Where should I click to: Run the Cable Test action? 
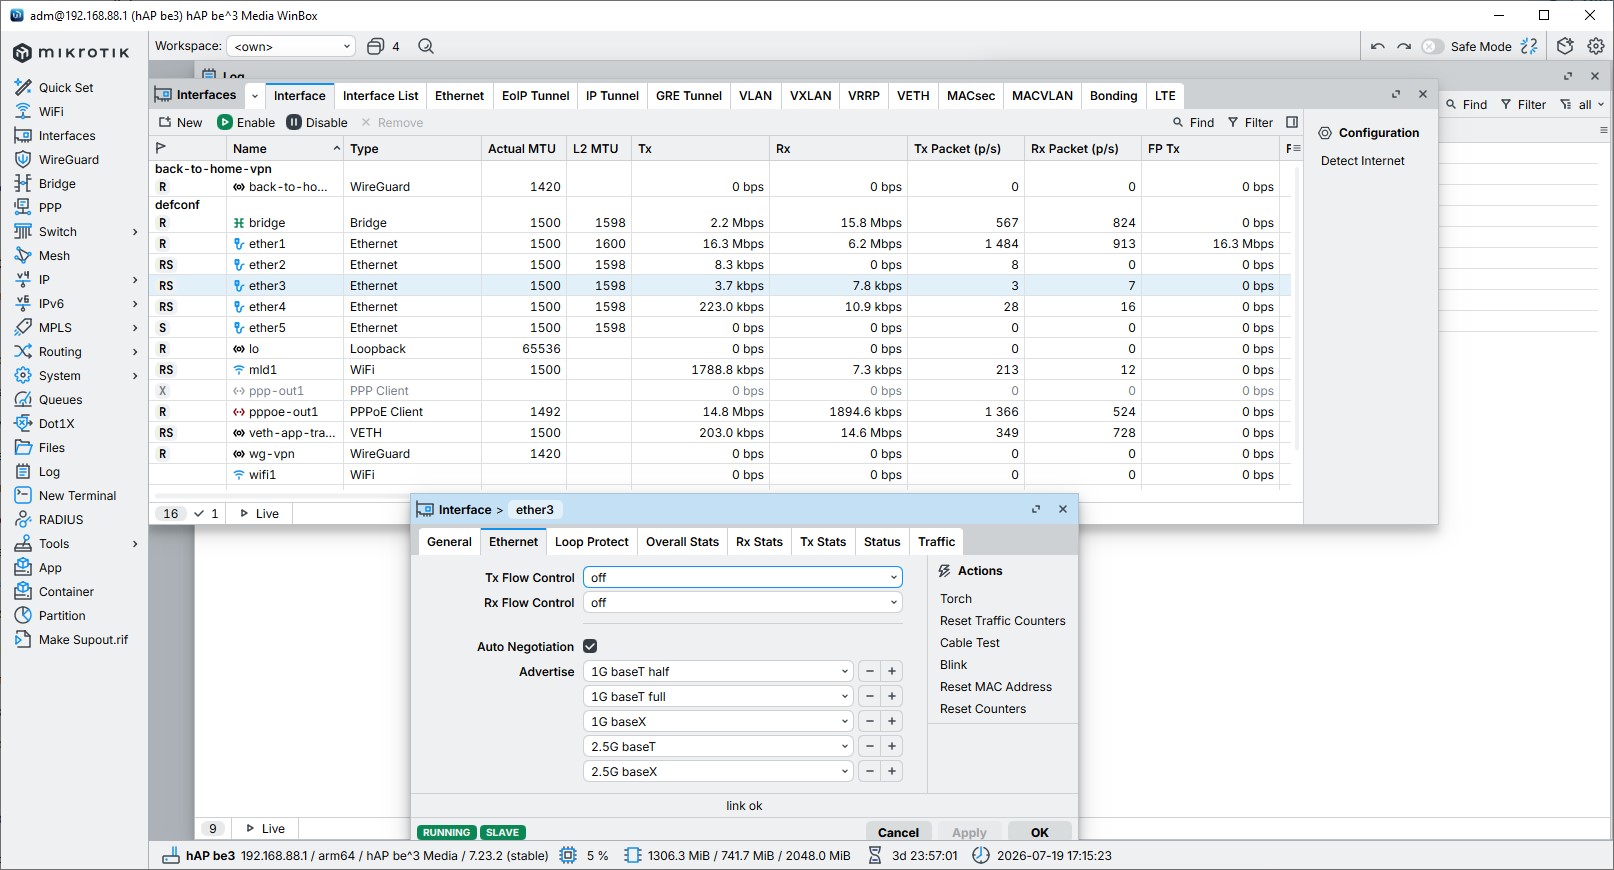(x=970, y=642)
